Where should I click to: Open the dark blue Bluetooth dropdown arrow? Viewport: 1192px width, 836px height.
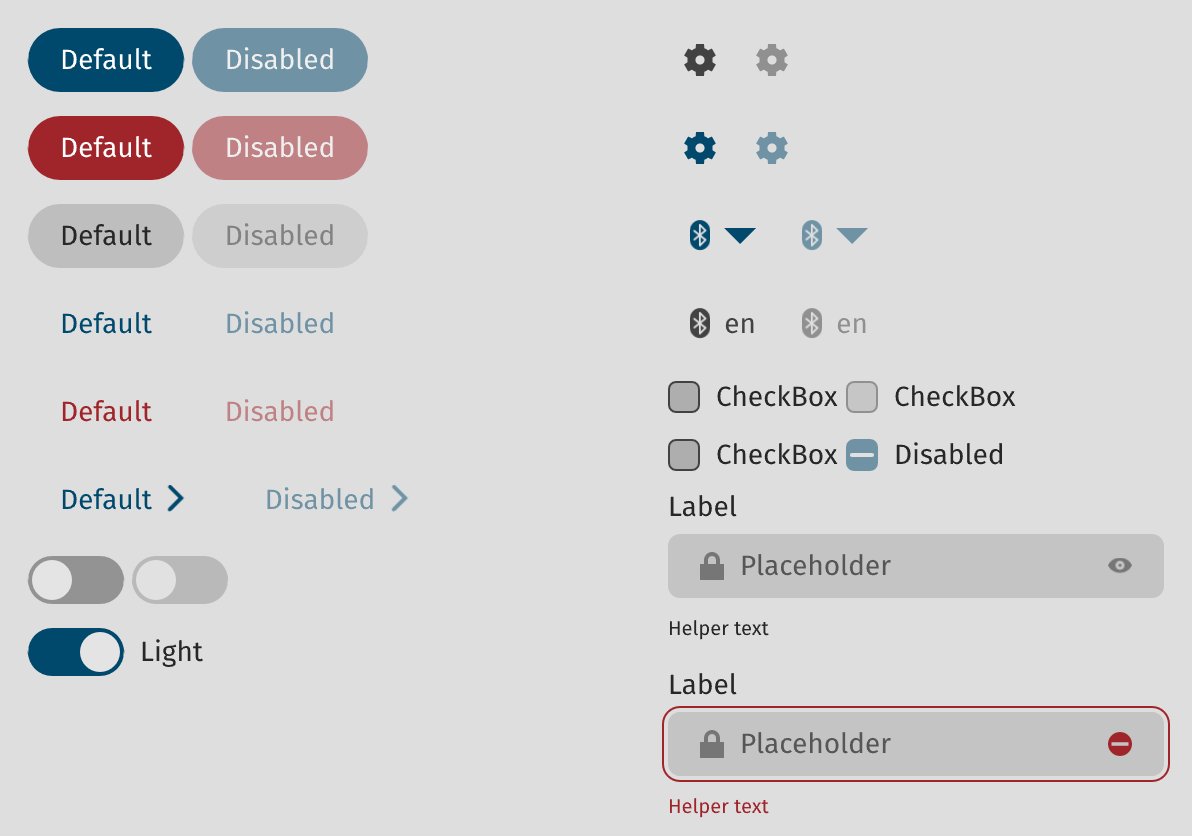(740, 236)
